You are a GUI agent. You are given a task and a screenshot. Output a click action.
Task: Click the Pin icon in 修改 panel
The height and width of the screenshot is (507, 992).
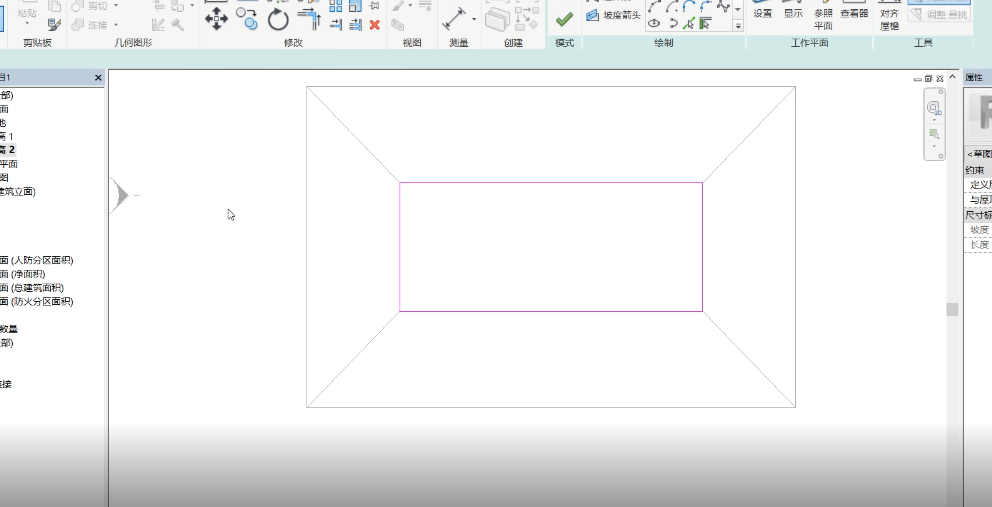pos(375,6)
